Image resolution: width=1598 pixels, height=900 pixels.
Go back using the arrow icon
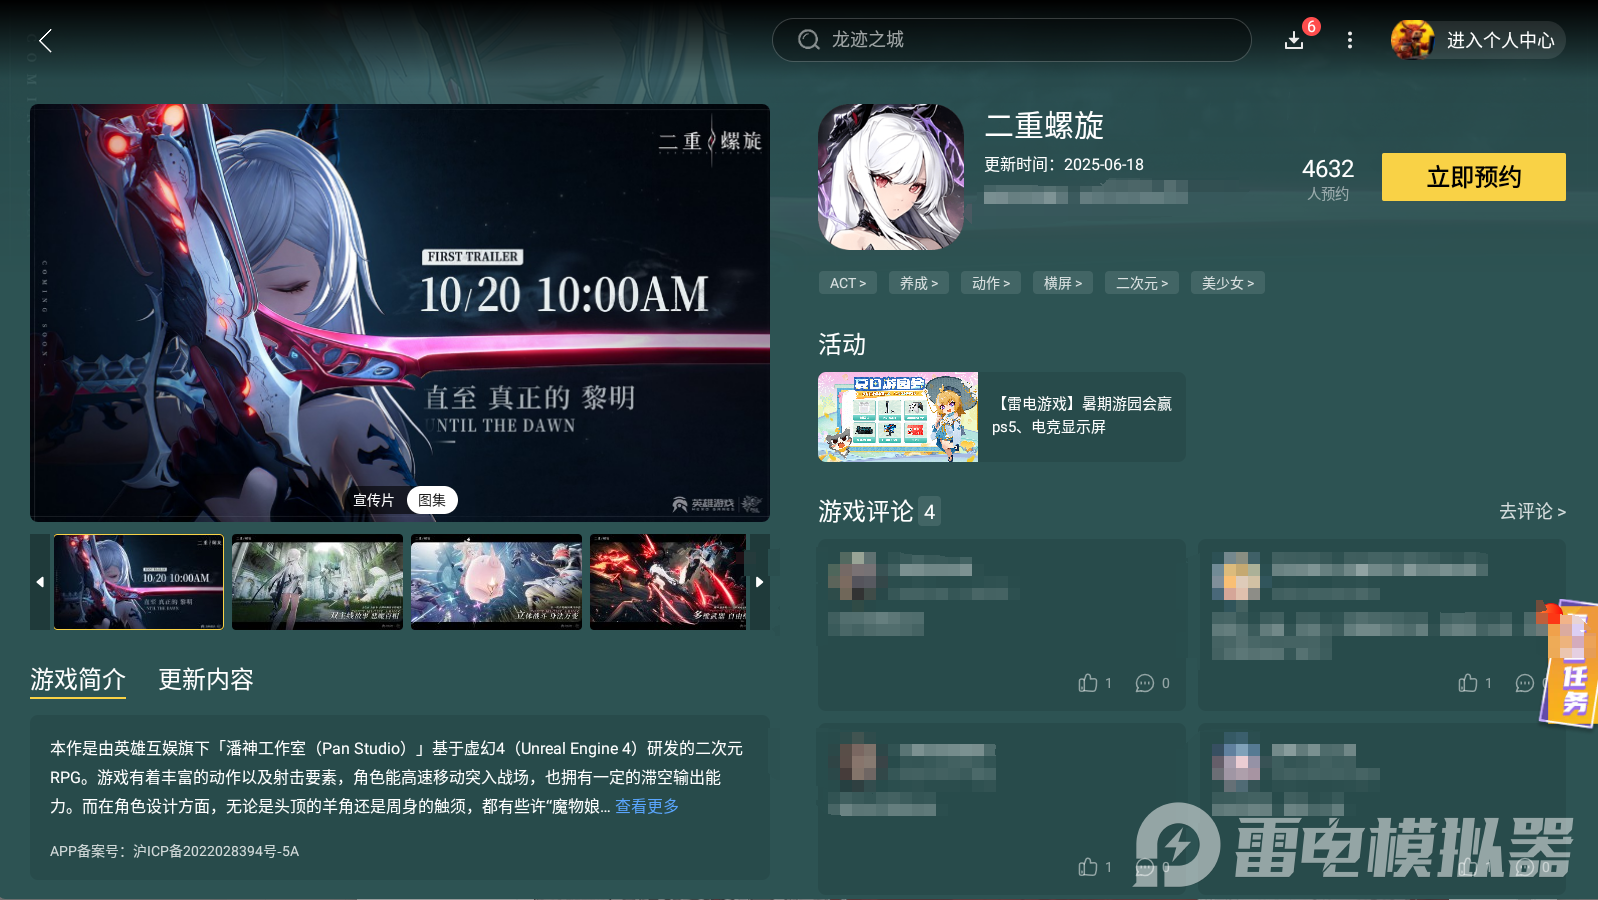(45, 40)
